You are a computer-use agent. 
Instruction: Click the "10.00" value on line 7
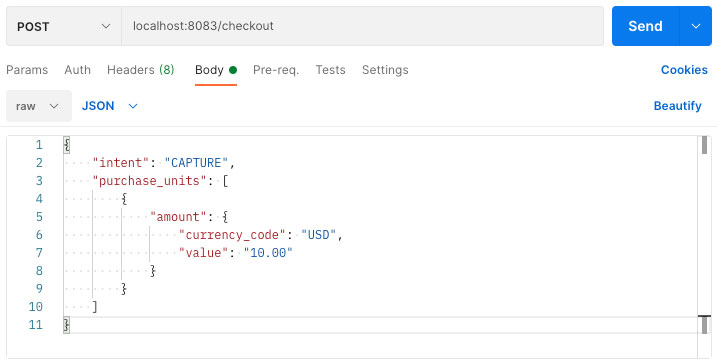pyautogui.click(x=268, y=253)
